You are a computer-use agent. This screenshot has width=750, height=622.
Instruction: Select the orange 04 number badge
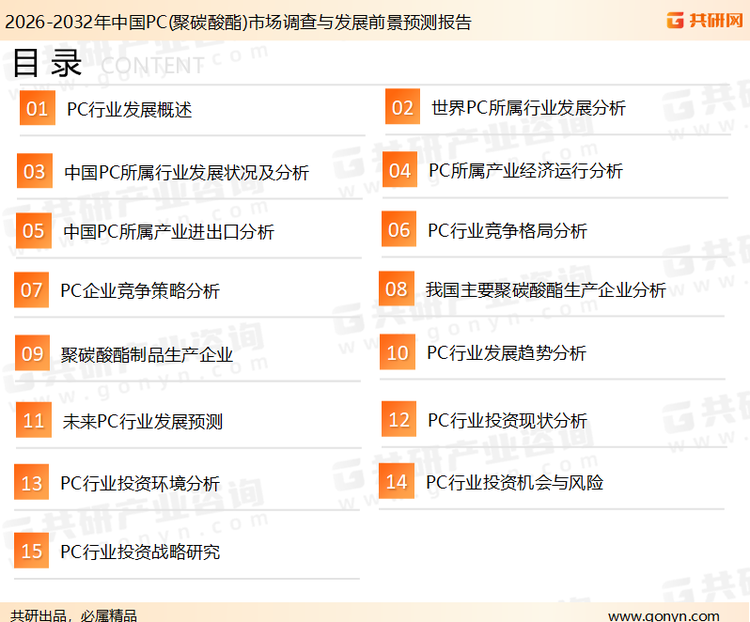tap(400, 170)
